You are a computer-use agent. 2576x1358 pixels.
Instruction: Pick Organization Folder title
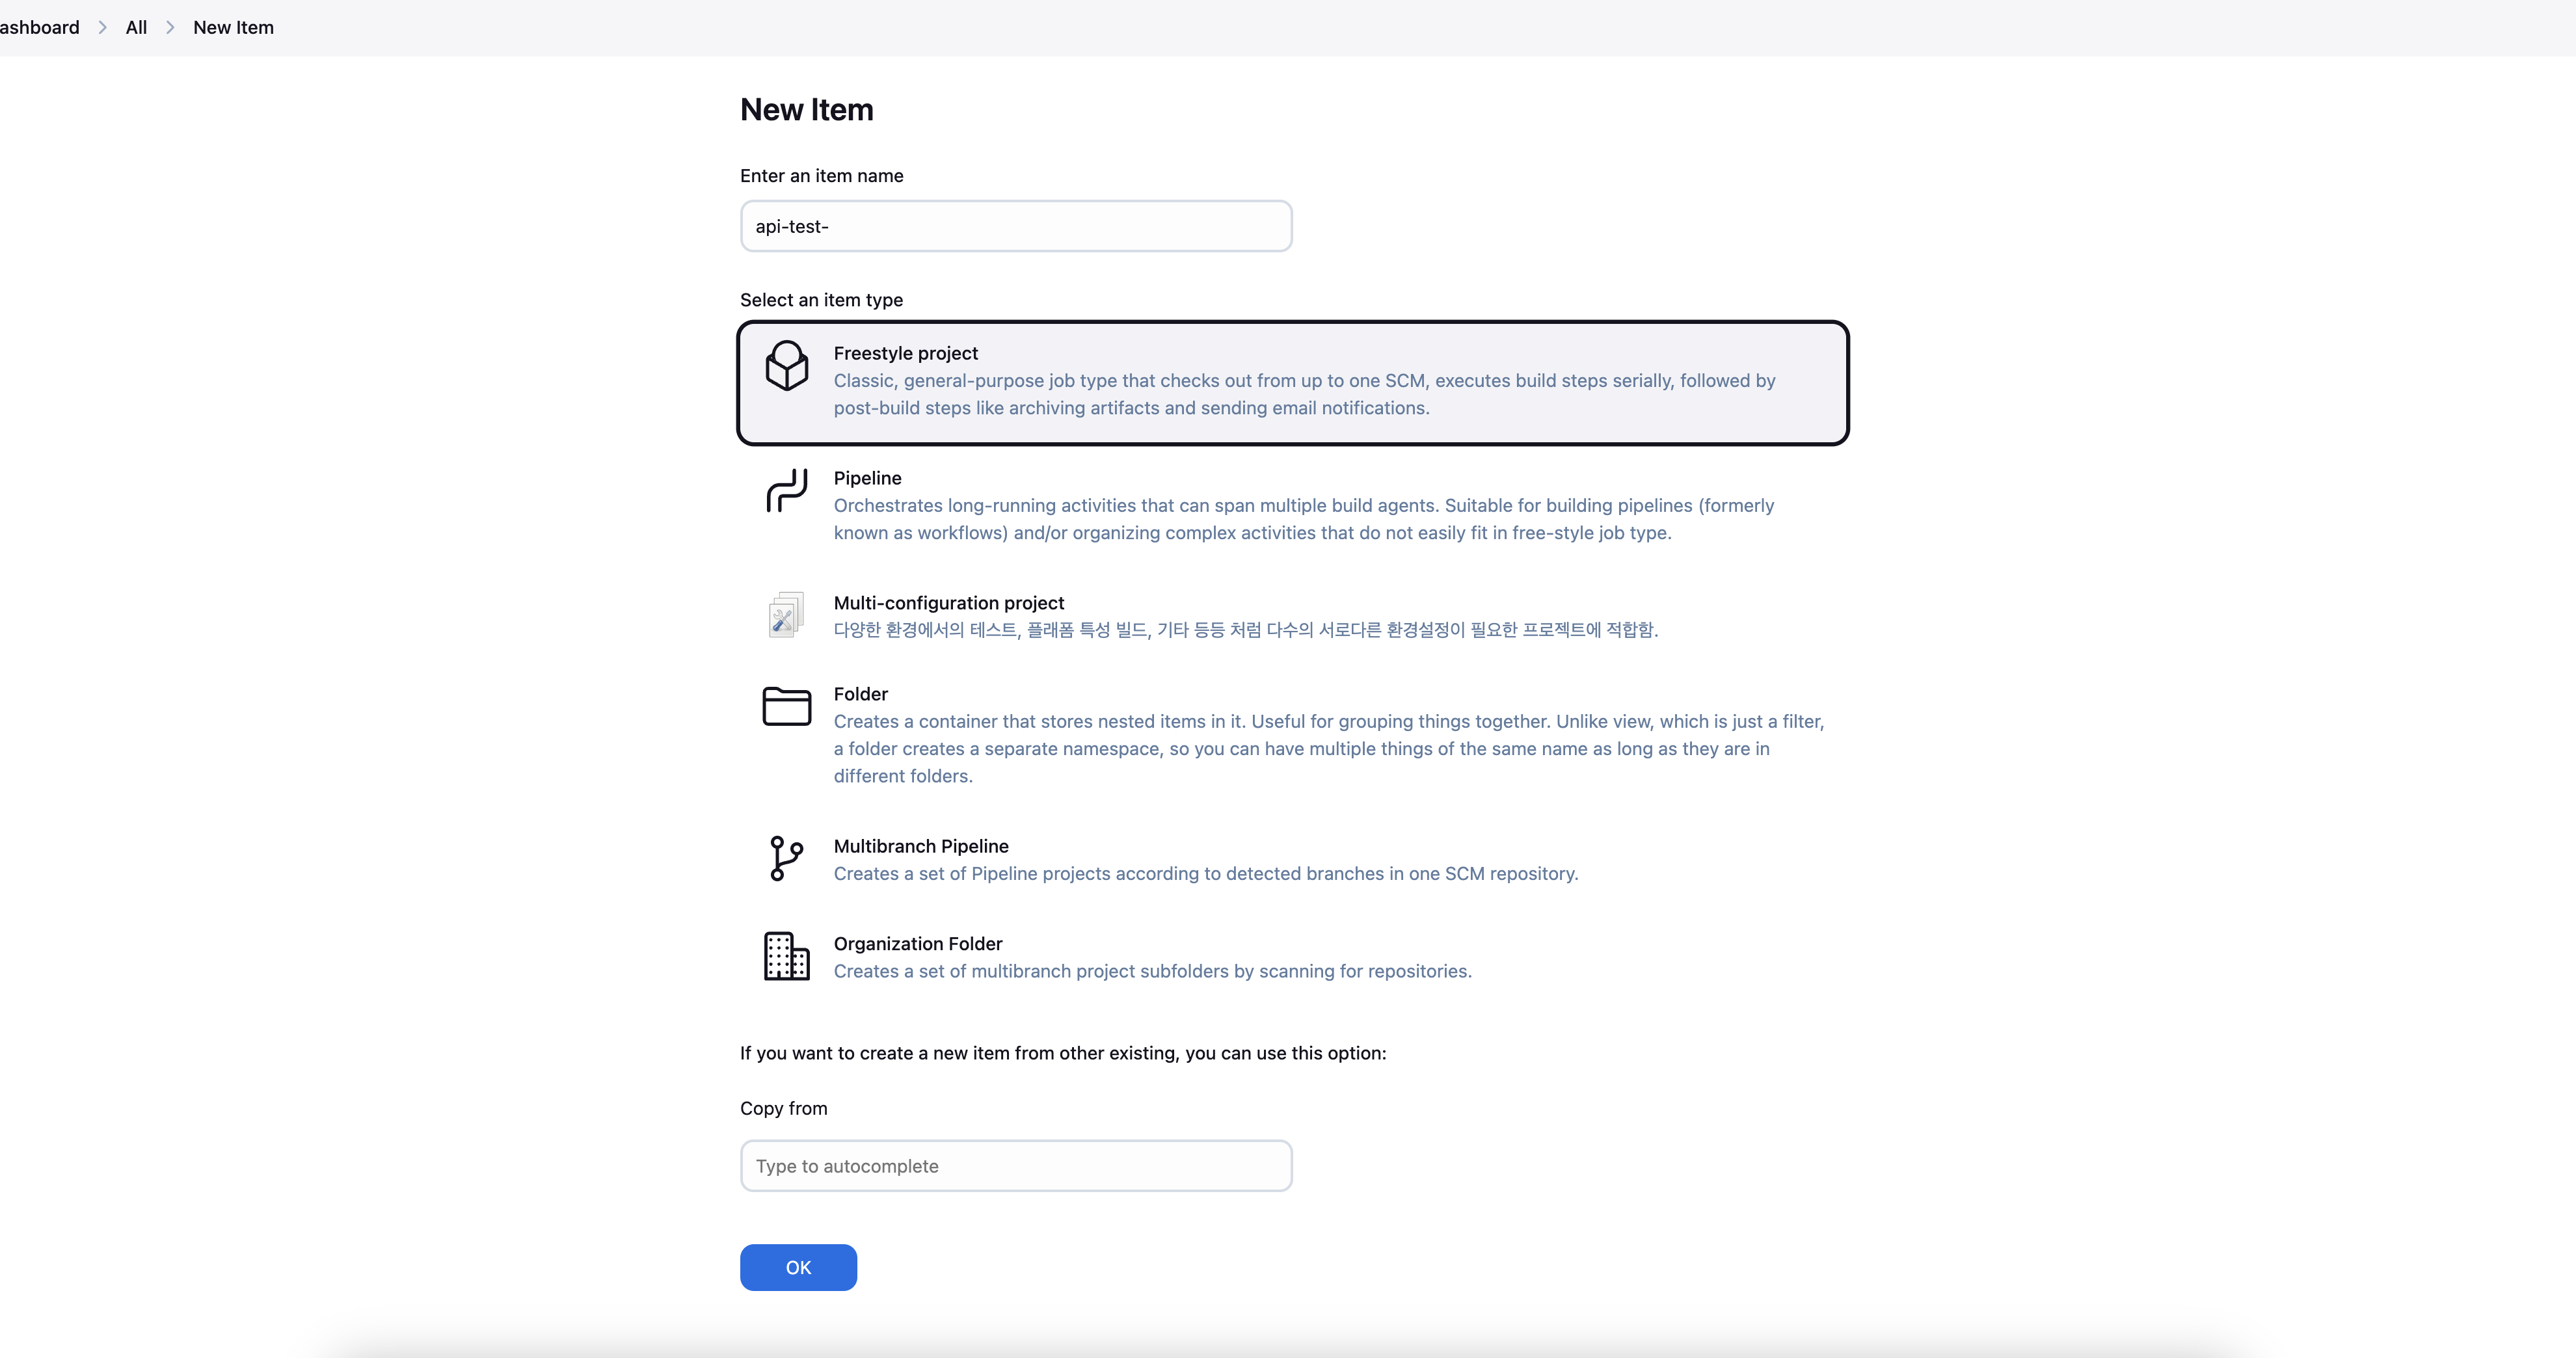917,944
